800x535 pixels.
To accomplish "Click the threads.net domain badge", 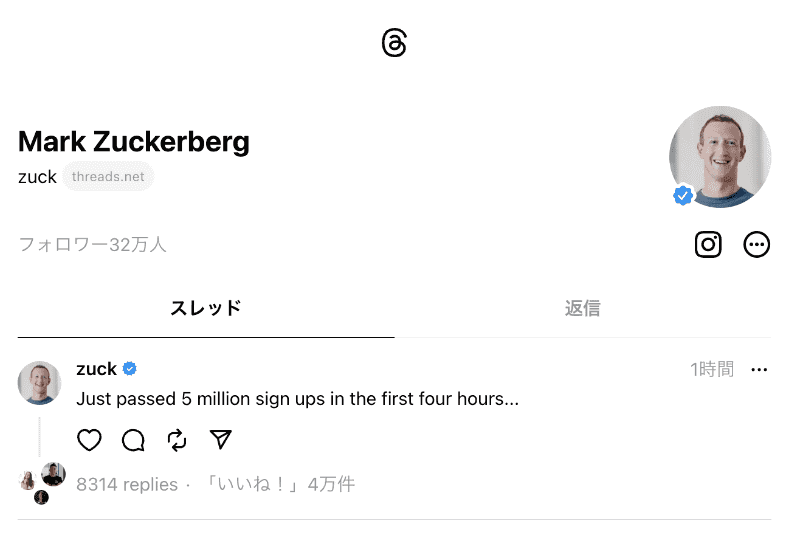I will [108, 177].
